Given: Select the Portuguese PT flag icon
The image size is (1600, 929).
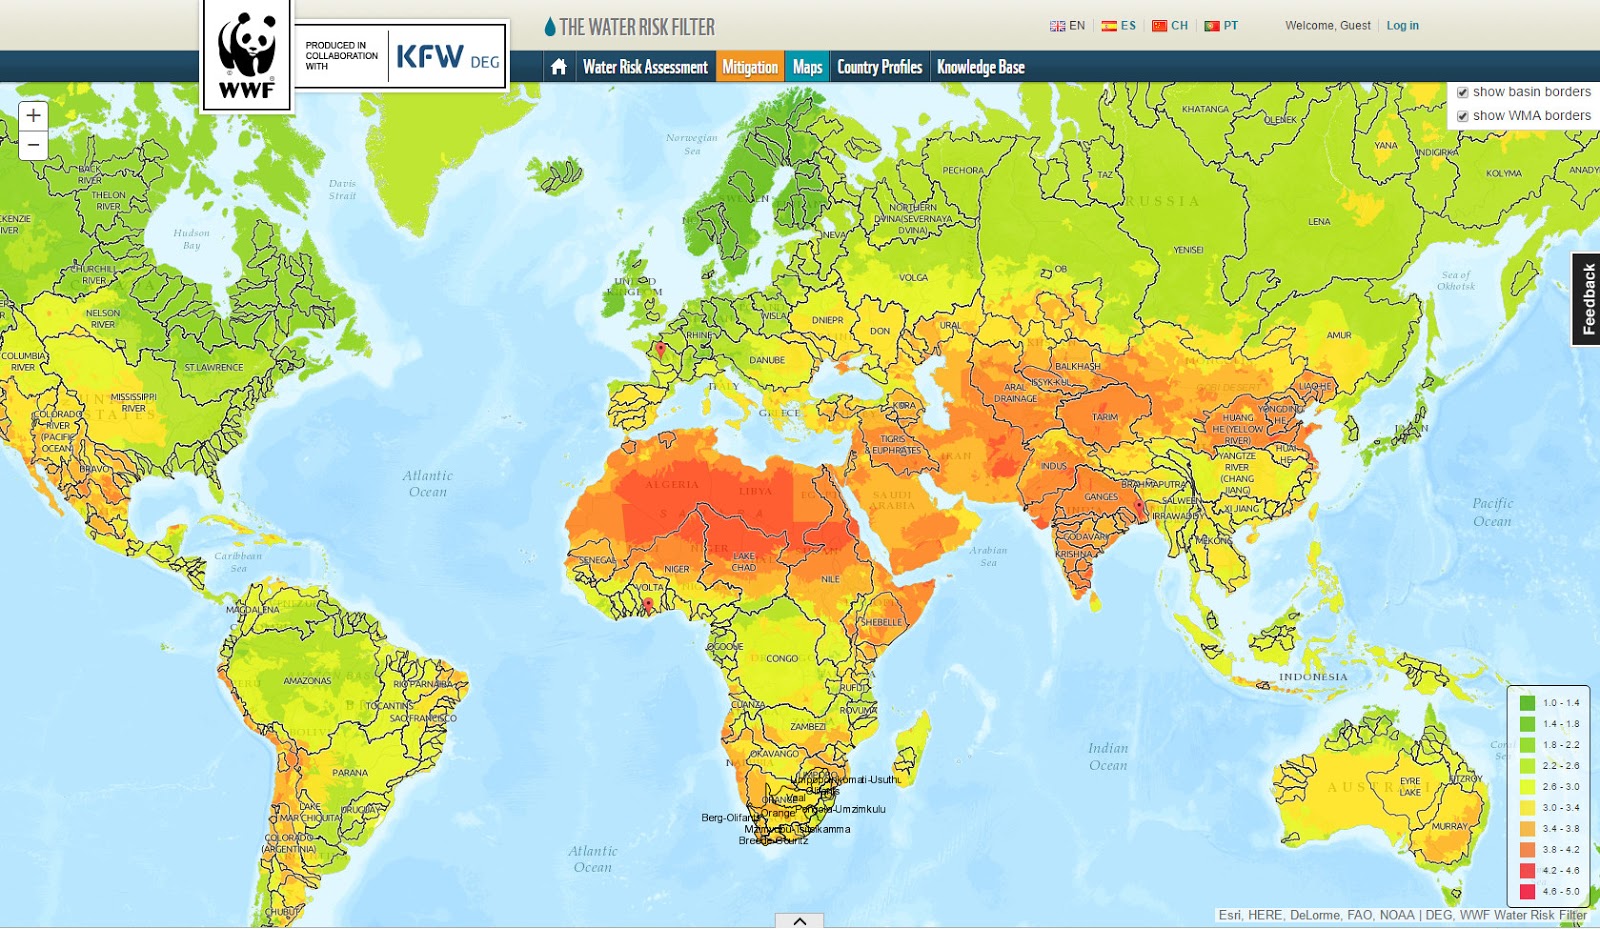Looking at the screenshot, I should click(x=1211, y=25).
